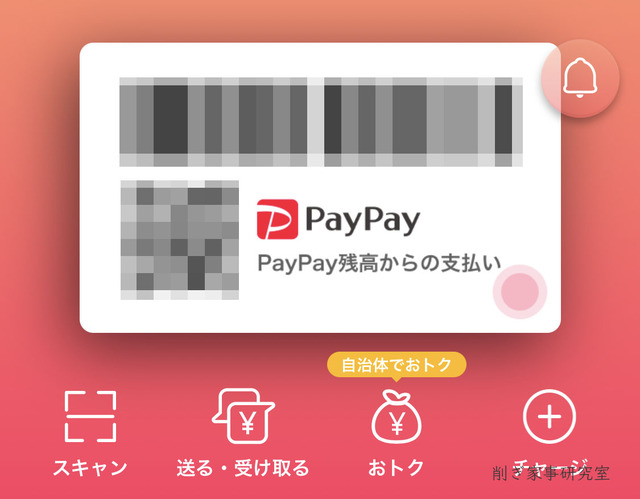Change payment method via PayPay残高からの支払い
Image resolution: width=640 pixels, height=499 pixels.
coord(379,263)
